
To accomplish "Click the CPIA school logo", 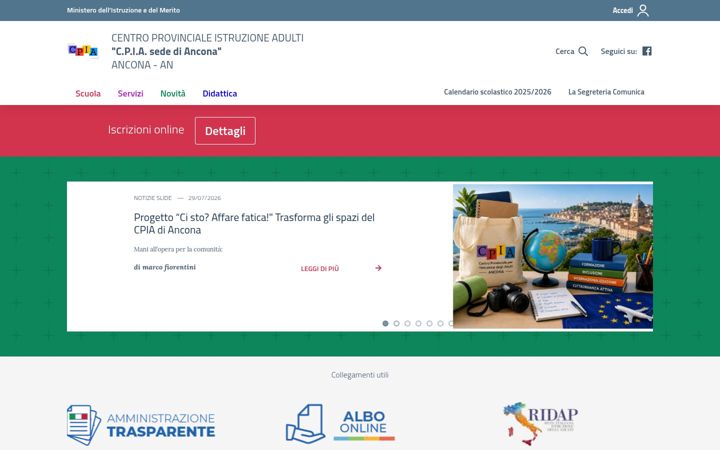I will 83,51.
